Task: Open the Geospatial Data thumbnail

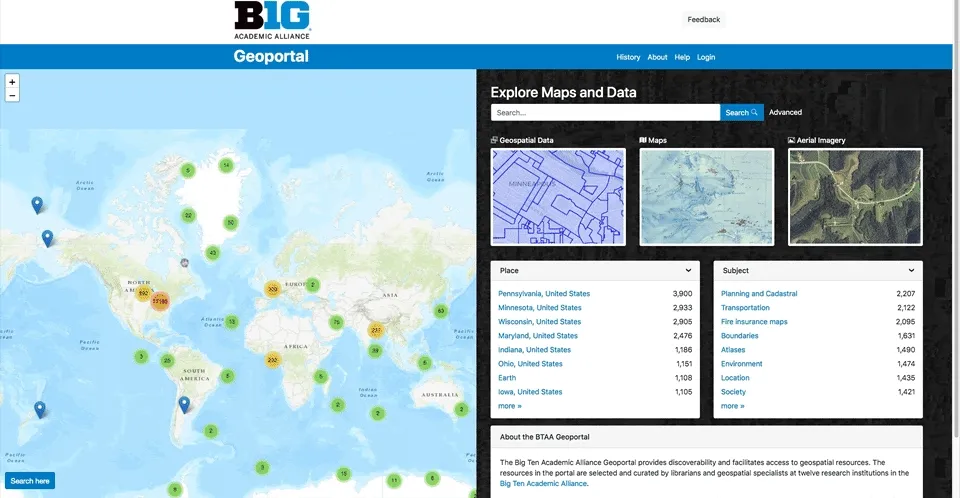Action: tap(558, 197)
